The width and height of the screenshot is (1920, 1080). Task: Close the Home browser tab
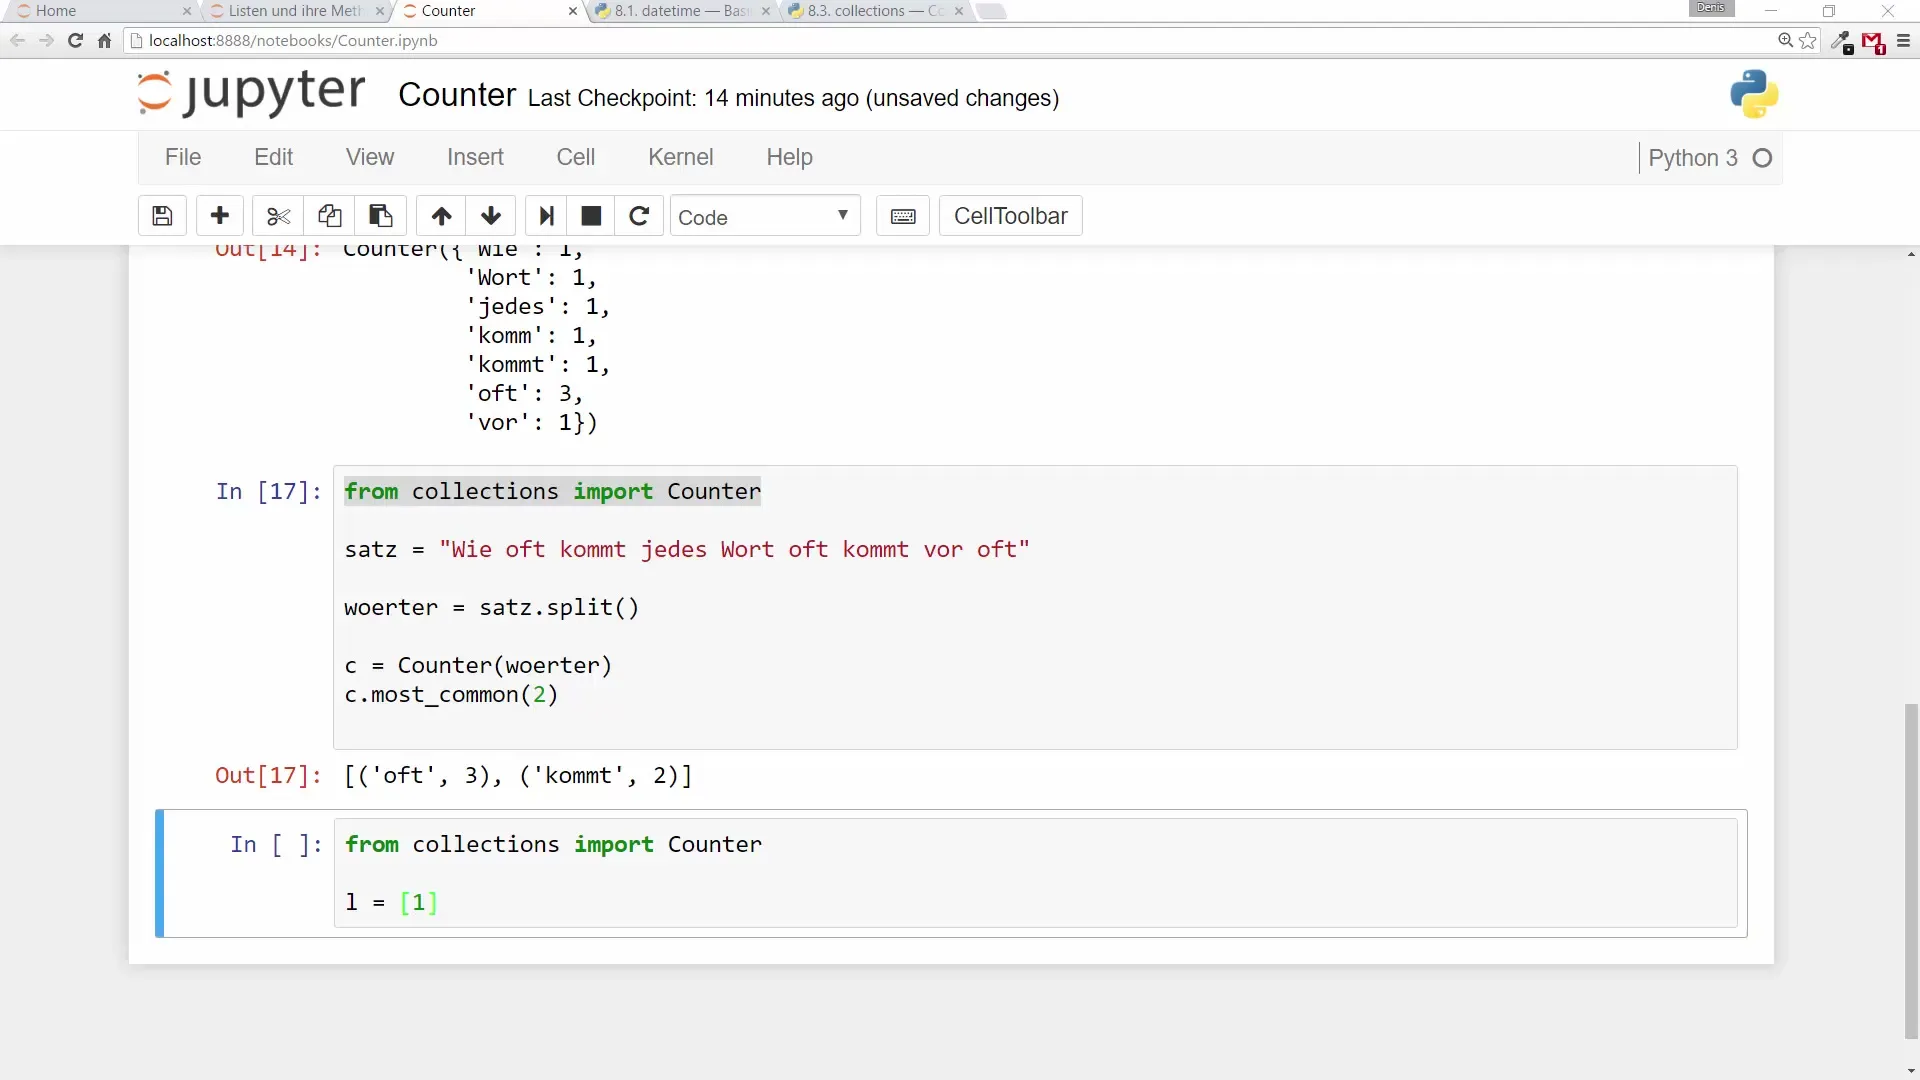[x=186, y=11]
